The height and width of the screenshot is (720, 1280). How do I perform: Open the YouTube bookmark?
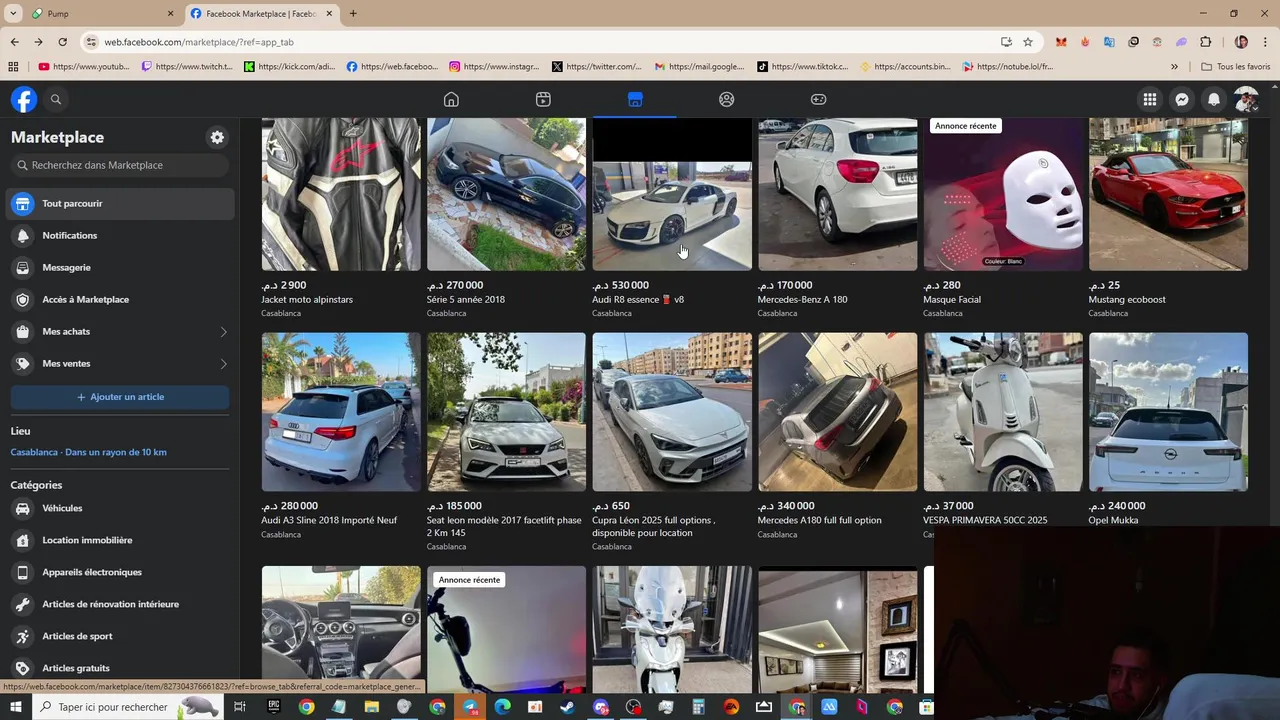click(84, 67)
